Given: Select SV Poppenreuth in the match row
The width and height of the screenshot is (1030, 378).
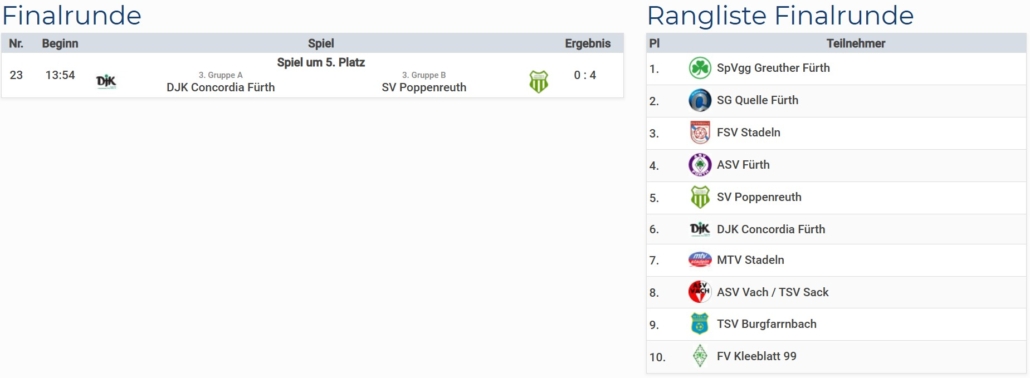Looking at the screenshot, I should click(424, 87).
